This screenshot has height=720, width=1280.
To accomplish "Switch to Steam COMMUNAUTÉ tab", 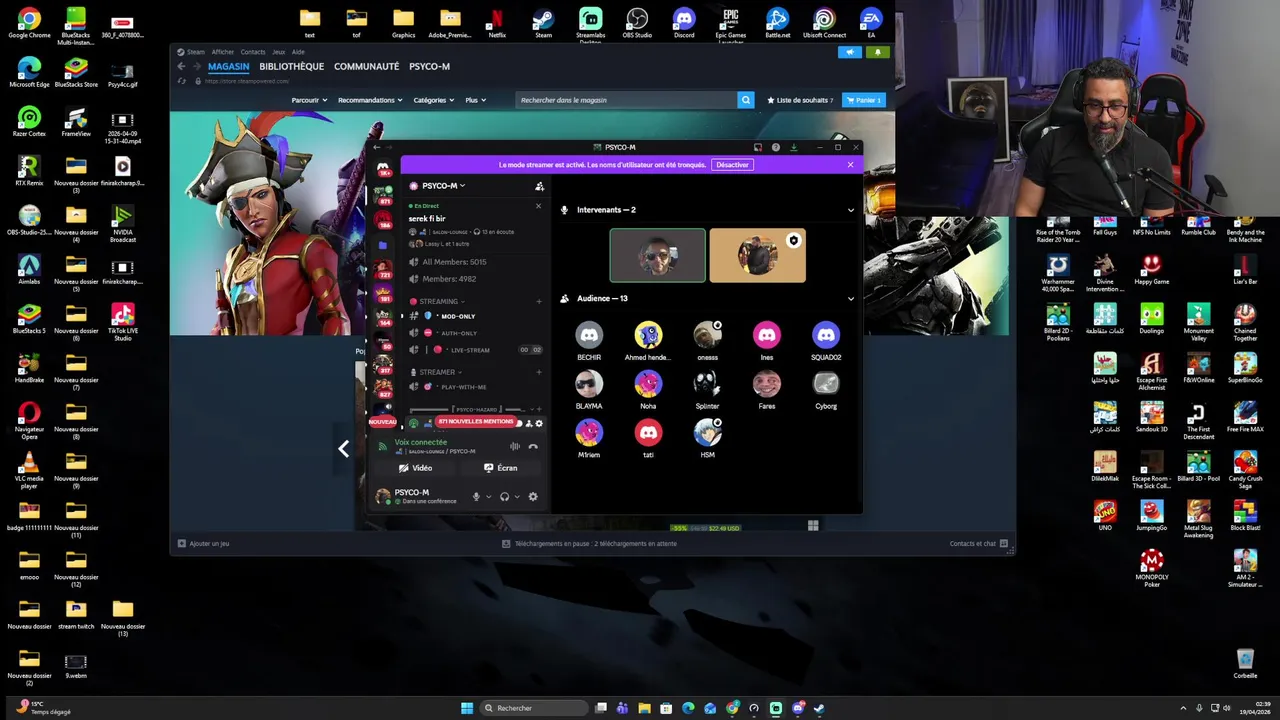I will pyautogui.click(x=366, y=66).
